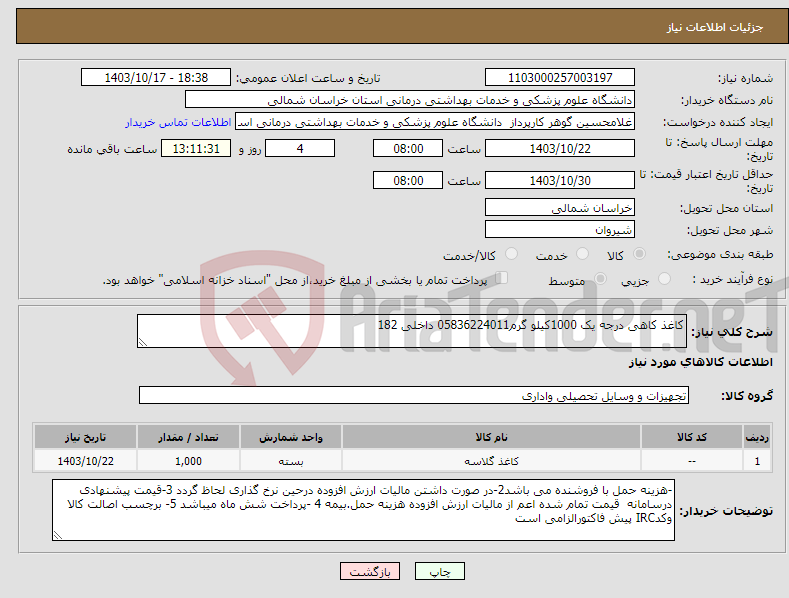Click the price validity time 08:00 field
This screenshot has height=598, width=789.
[408, 180]
